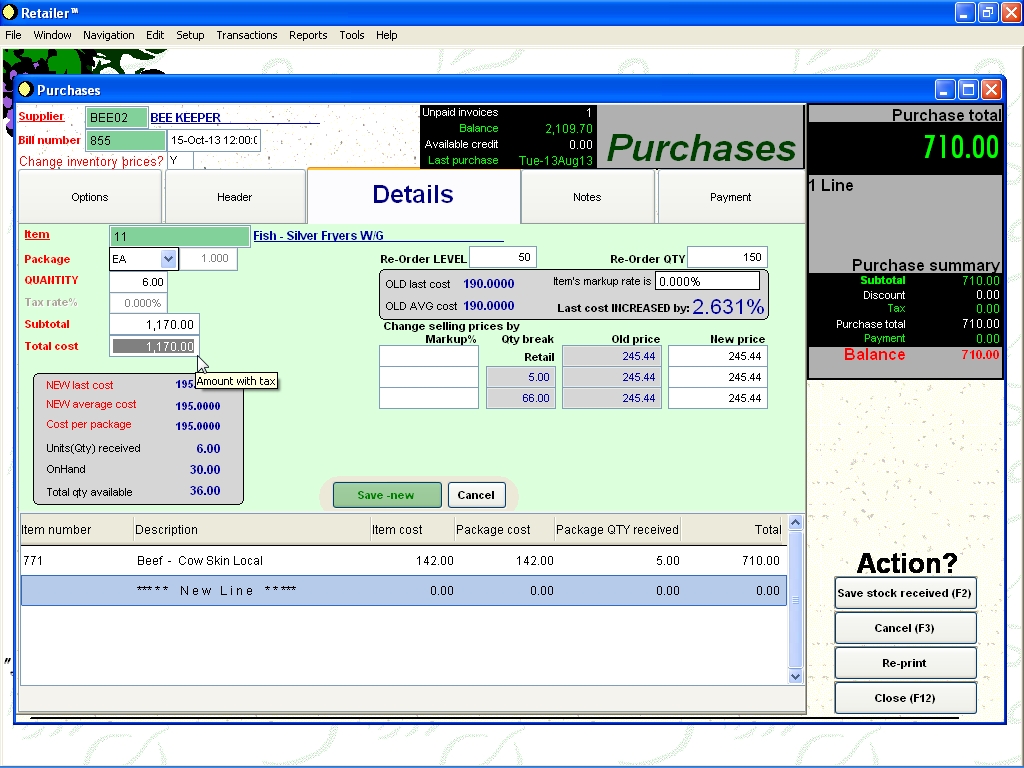Click the Quantity input field
Screen dimensions: 1024x768
click(x=138, y=282)
